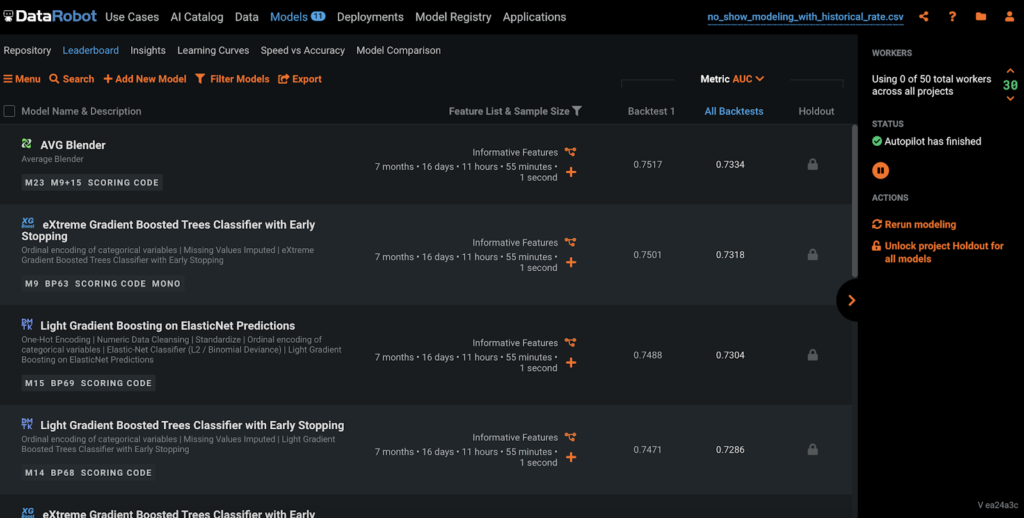Click the MONO tag on M9 model
This screenshot has height=518, width=1024.
tap(166, 283)
